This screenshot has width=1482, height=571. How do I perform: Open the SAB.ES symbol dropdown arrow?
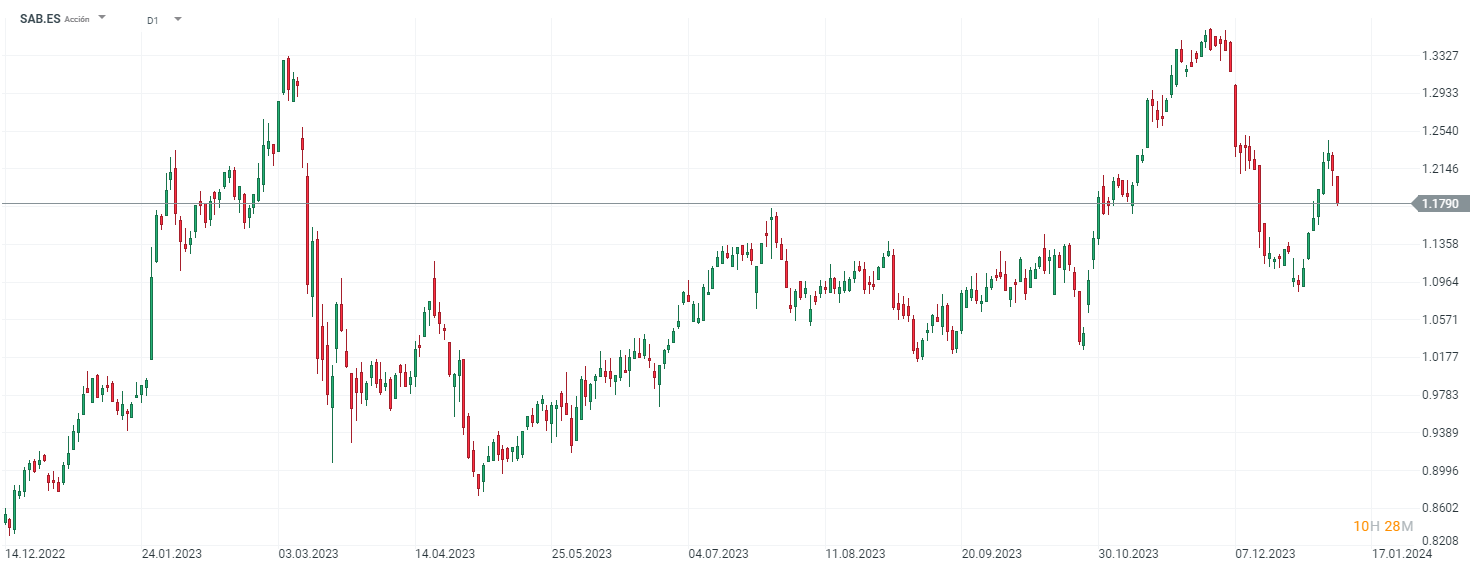(102, 18)
